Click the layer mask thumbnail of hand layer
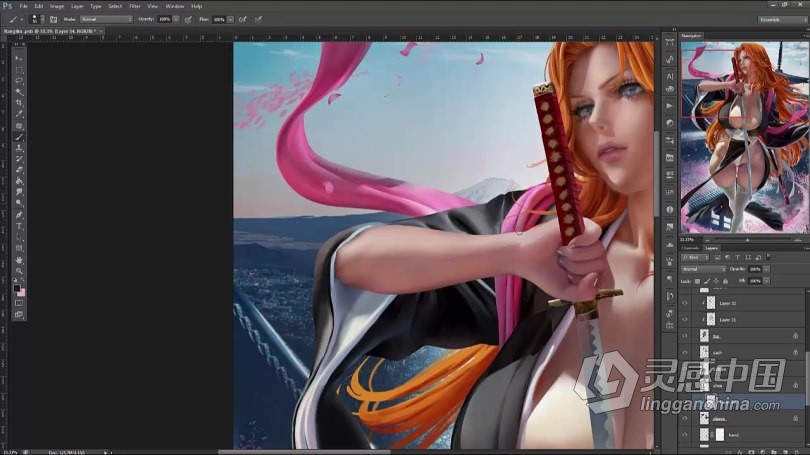This screenshot has width=810, height=455. tap(720, 435)
